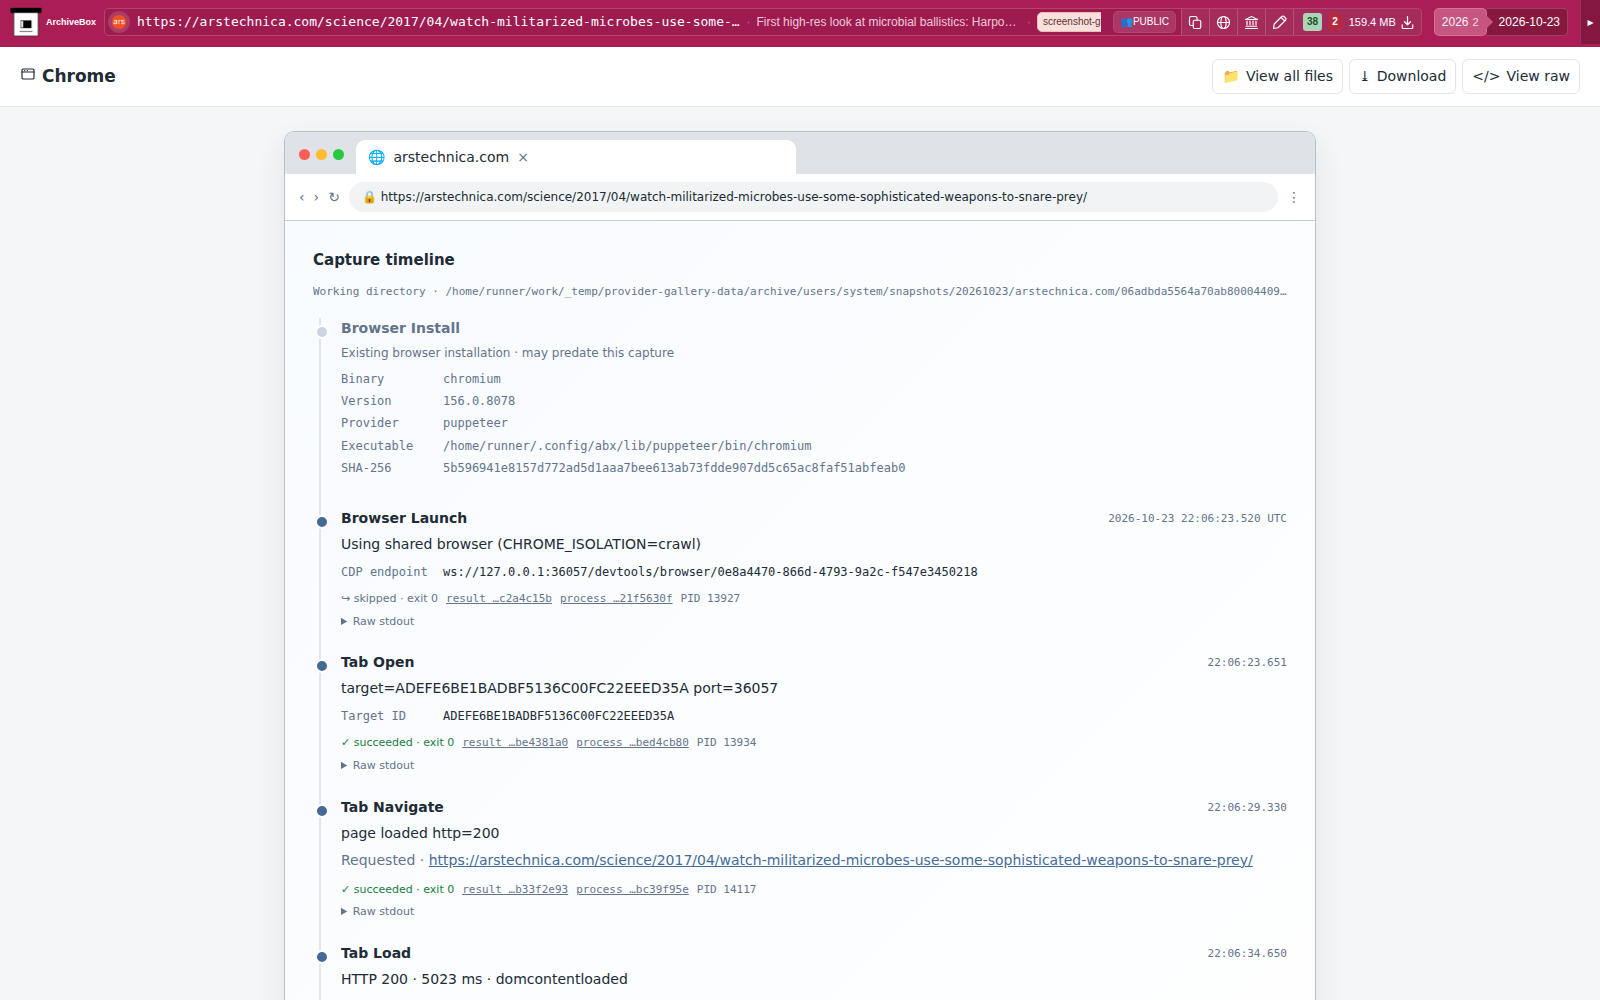Select the arstechnica.com browser tab
The height and width of the screenshot is (1000, 1600).
576,157
